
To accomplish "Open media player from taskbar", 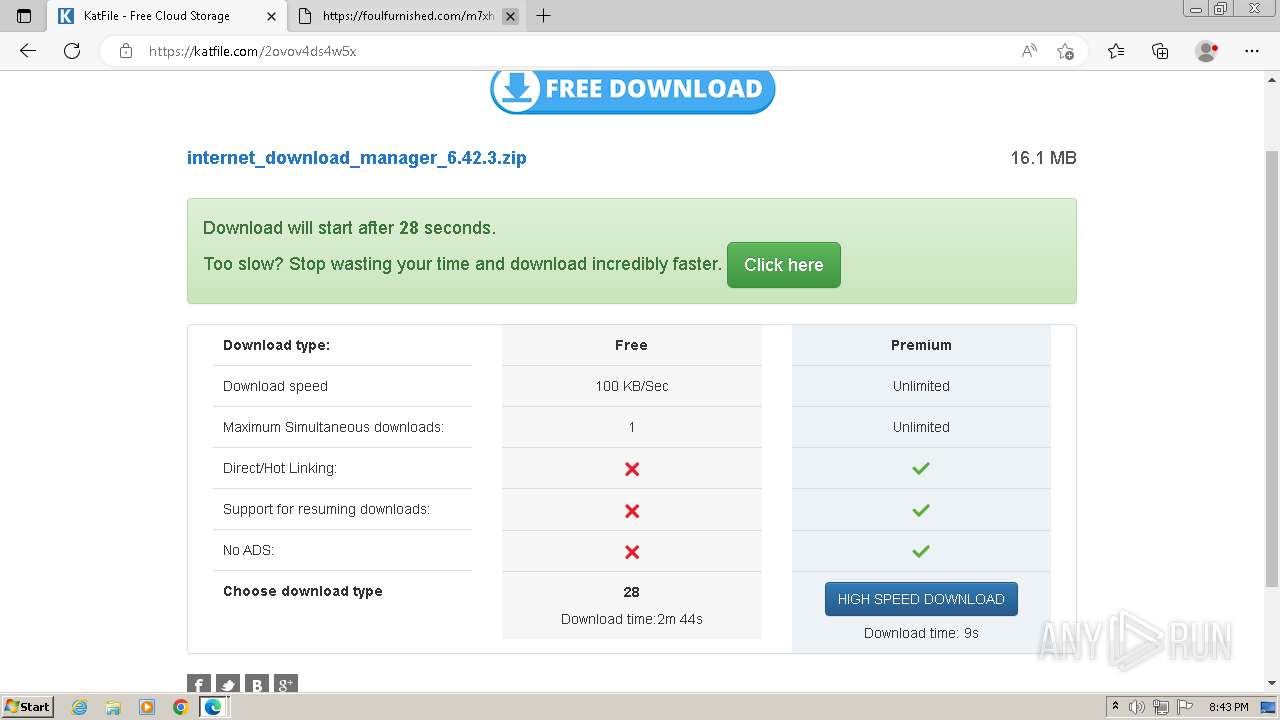I will (x=147, y=707).
